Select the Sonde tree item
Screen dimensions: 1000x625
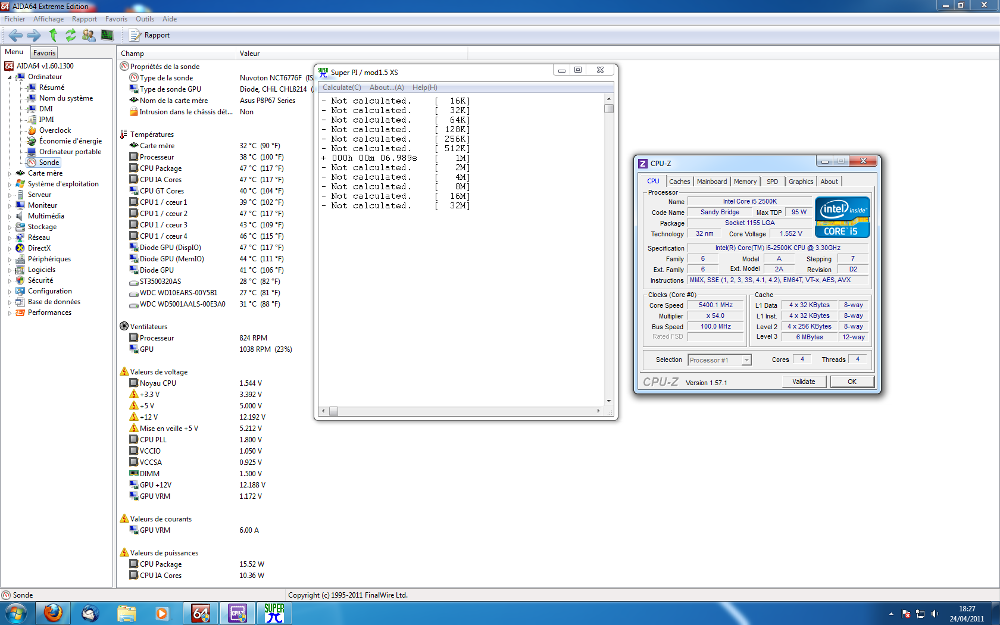(49, 163)
